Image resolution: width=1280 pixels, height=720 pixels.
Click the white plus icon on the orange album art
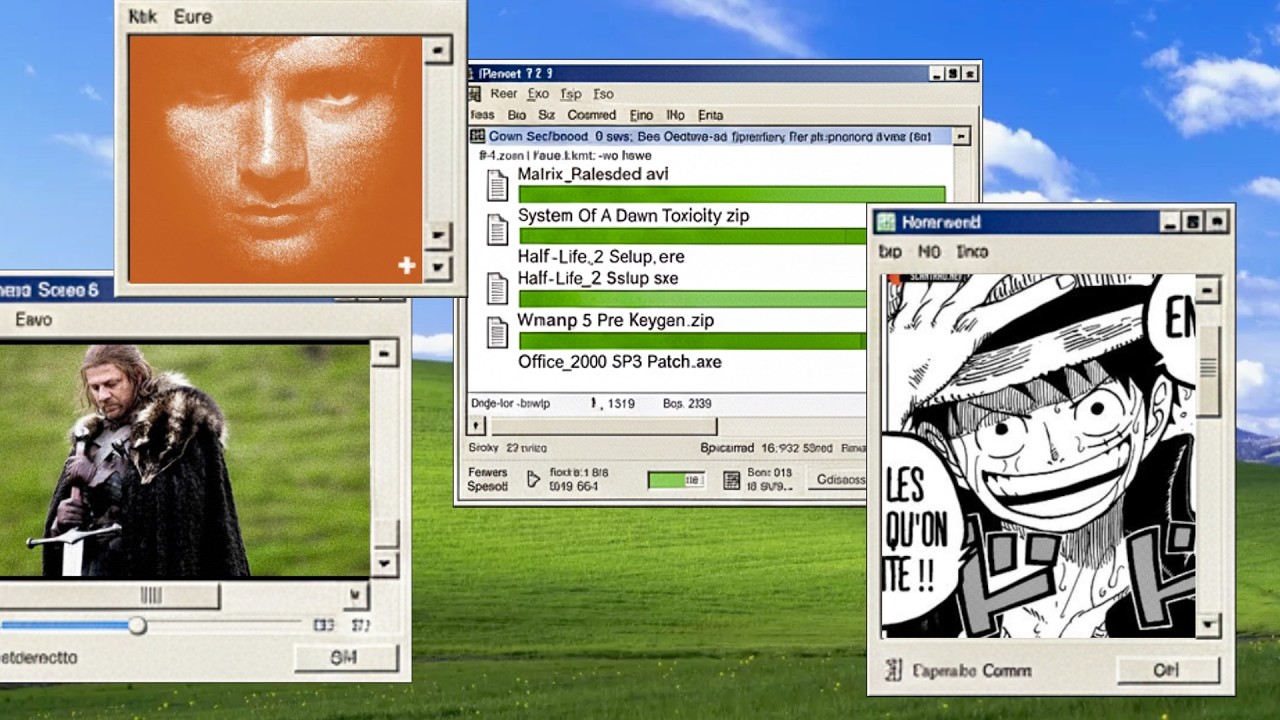(406, 265)
